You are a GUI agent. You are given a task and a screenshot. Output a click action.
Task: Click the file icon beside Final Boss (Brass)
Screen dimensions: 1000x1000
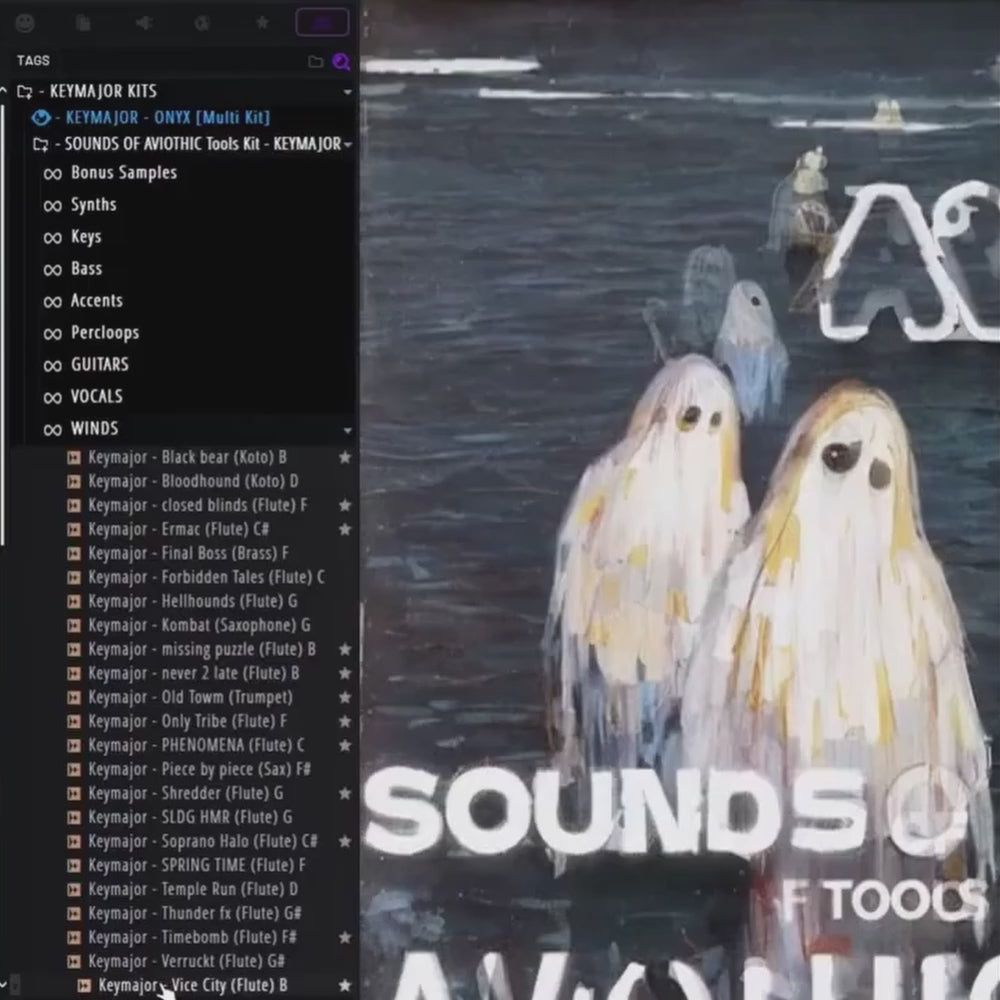(73, 553)
